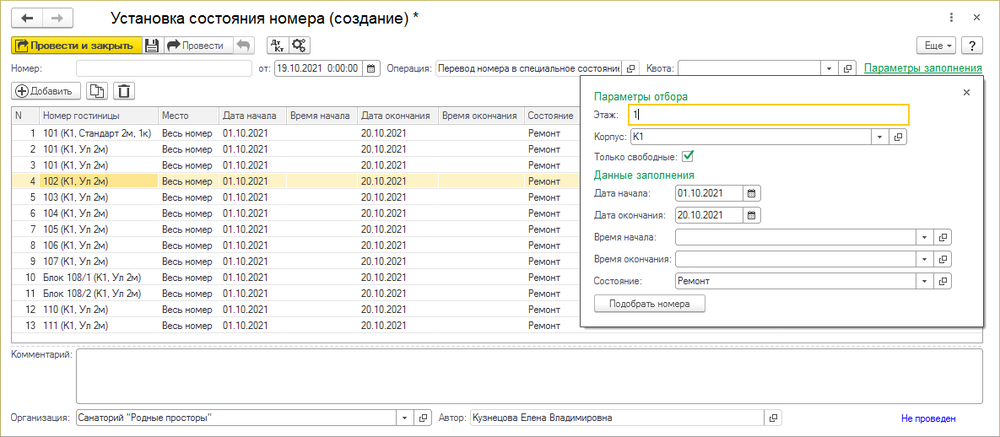Copy the selected row with copy icon
This screenshot has height=437, width=1000.
tap(97, 91)
